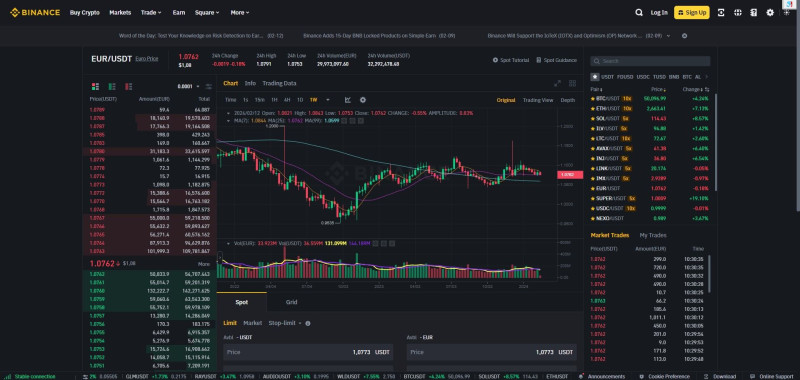The height and width of the screenshot is (380, 800).
Task: Open the Spot Tutorial link
Action: point(511,60)
